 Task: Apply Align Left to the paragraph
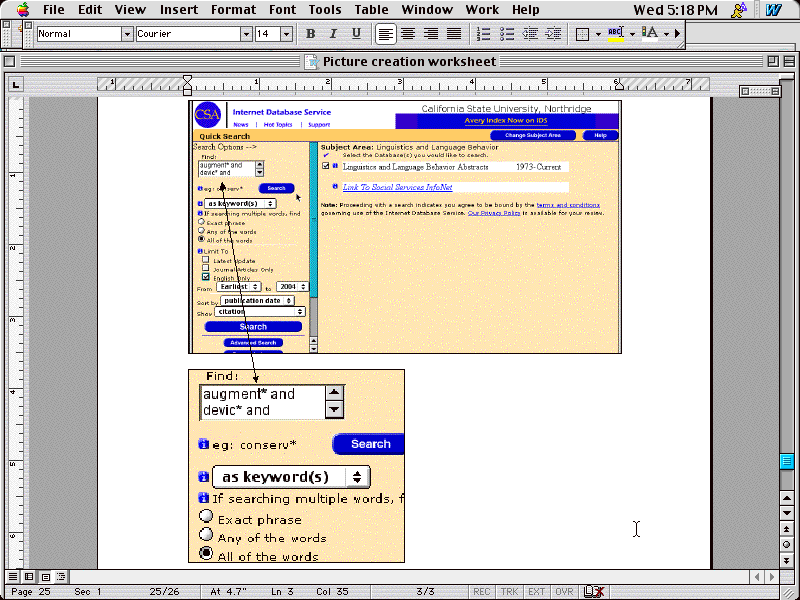coord(385,34)
